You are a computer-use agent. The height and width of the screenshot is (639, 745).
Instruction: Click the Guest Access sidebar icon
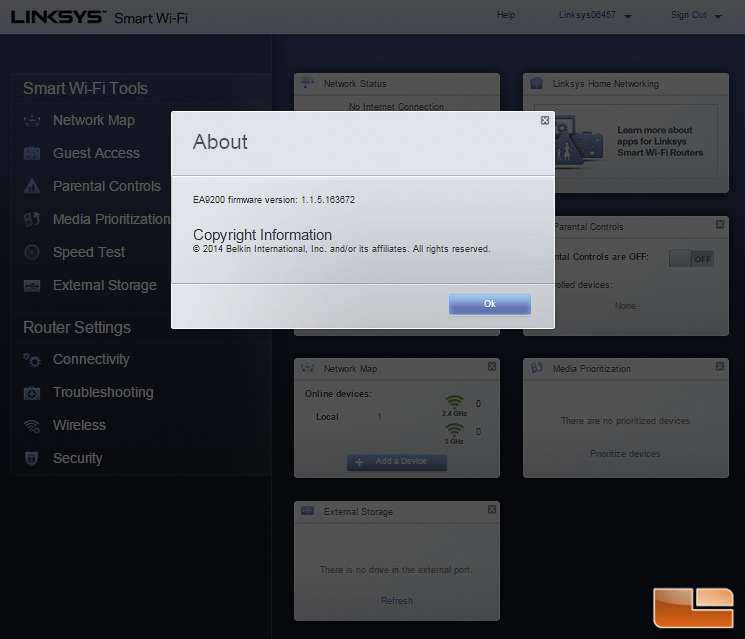(x=32, y=153)
